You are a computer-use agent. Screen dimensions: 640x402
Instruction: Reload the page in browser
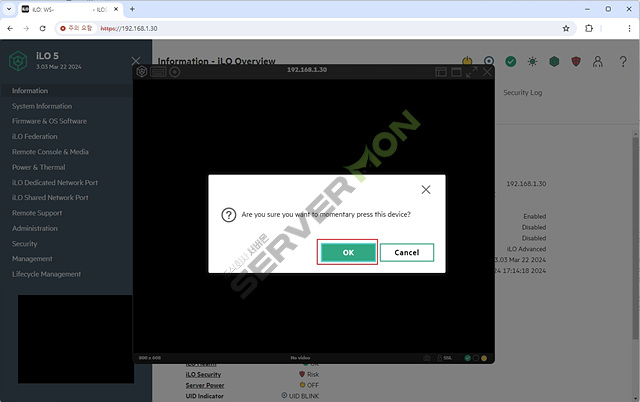pos(42,29)
